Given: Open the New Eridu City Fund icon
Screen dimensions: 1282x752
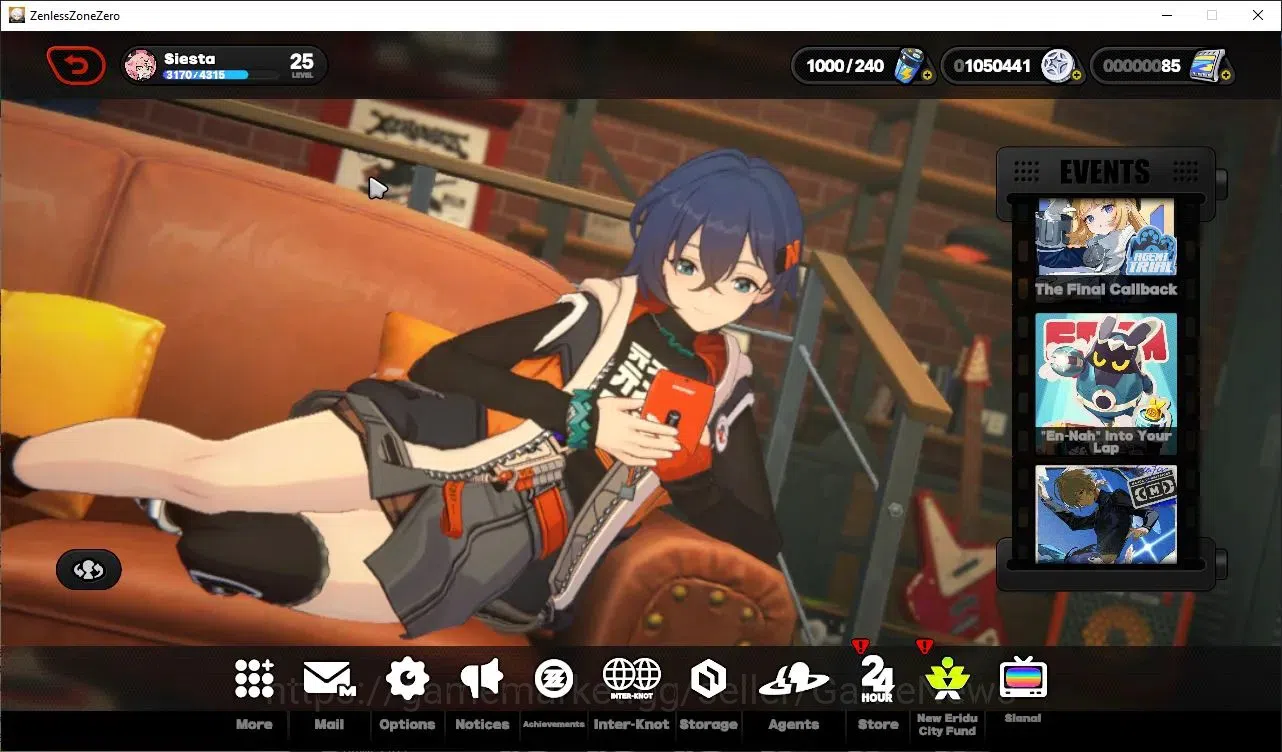Looking at the screenshot, I should point(947,680).
